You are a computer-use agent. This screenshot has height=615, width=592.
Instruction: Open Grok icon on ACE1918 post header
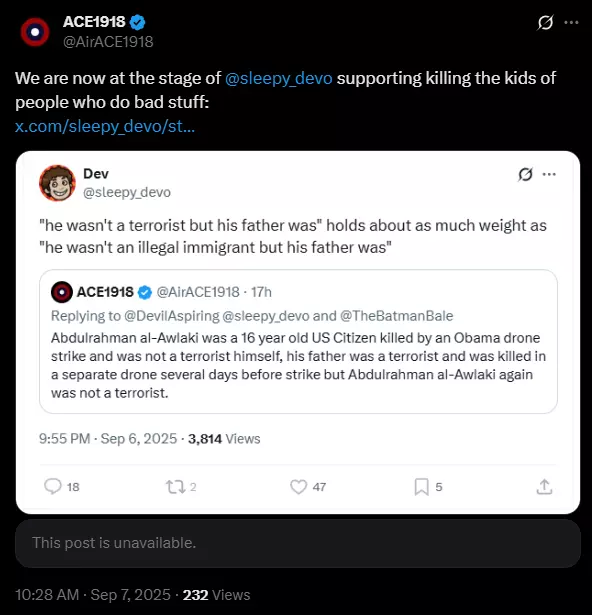point(545,22)
